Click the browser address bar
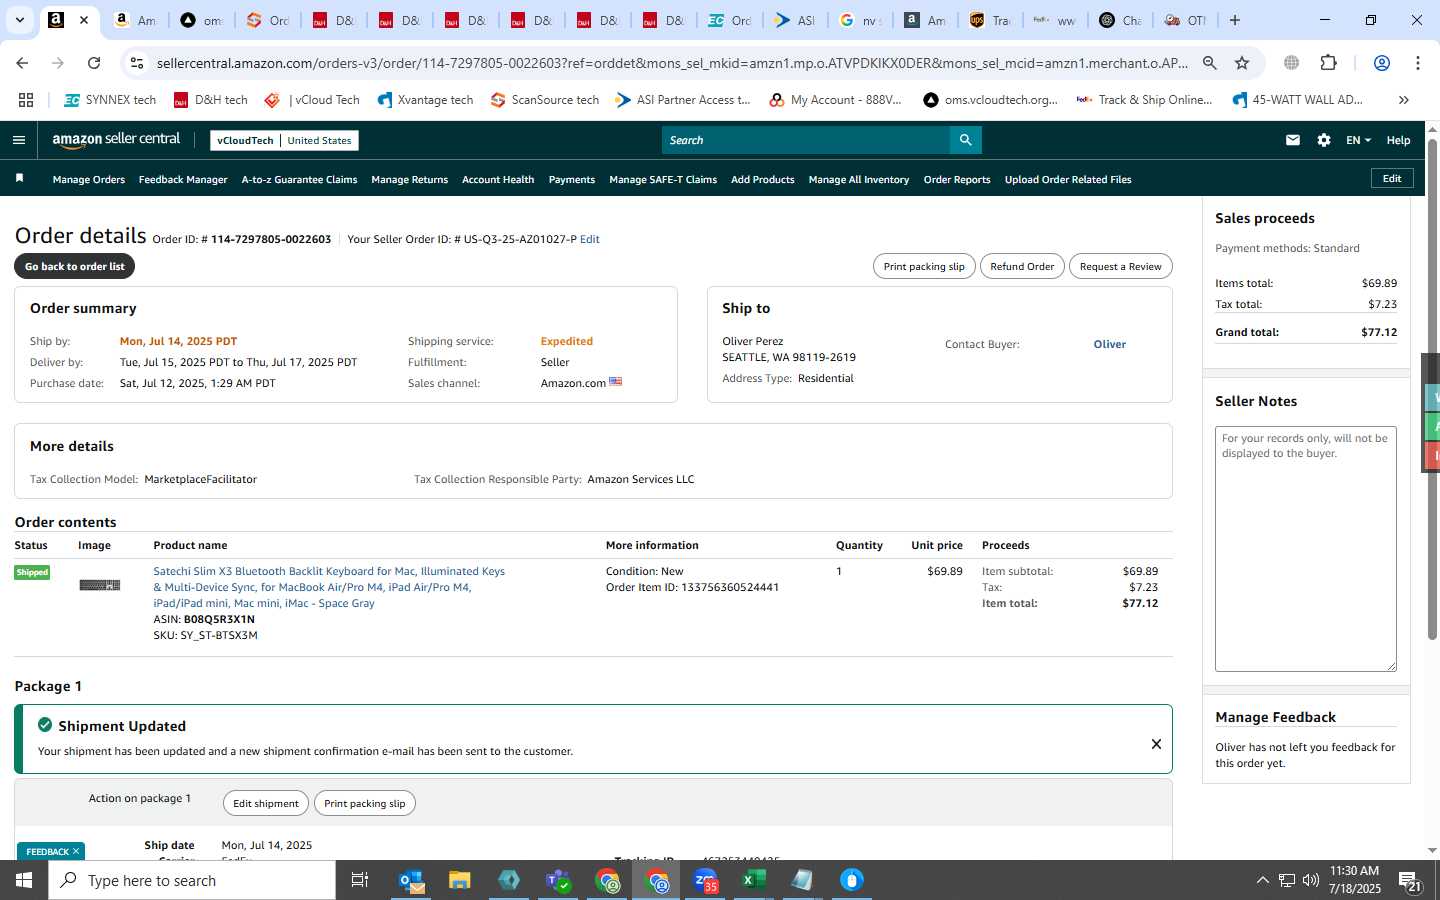 672,63
